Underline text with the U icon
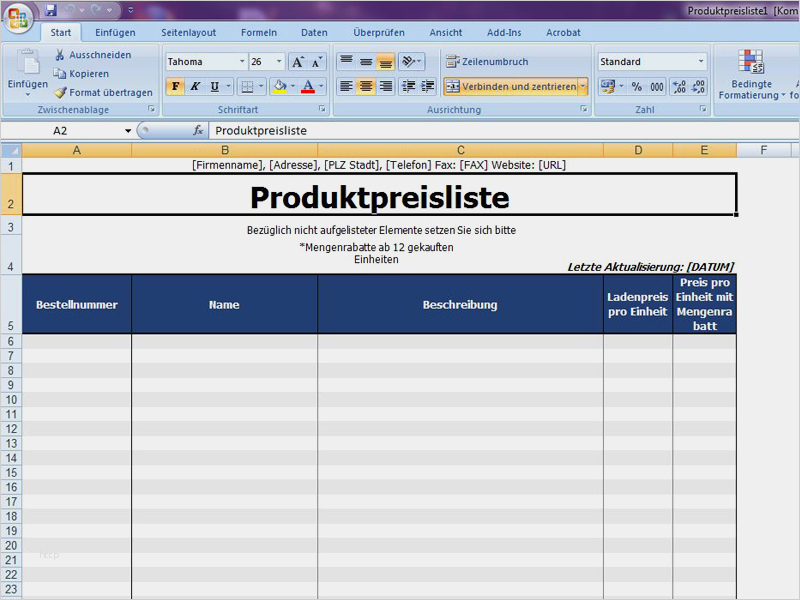This screenshot has width=800, height=600. (x=213, y=86)
